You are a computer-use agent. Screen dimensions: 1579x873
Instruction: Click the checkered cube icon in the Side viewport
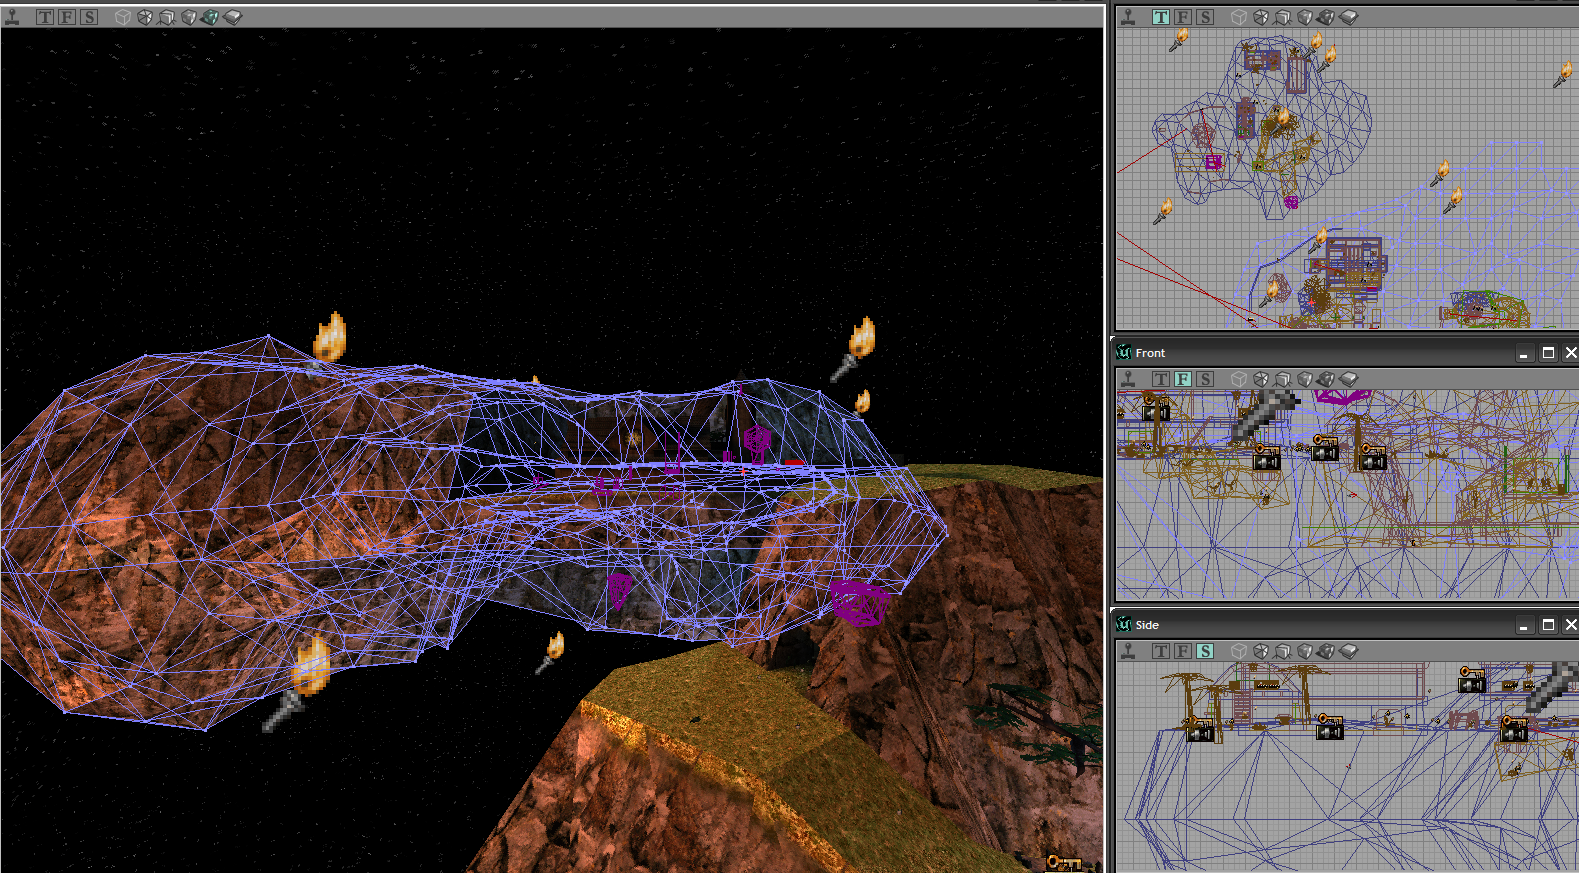point(1326,651)
